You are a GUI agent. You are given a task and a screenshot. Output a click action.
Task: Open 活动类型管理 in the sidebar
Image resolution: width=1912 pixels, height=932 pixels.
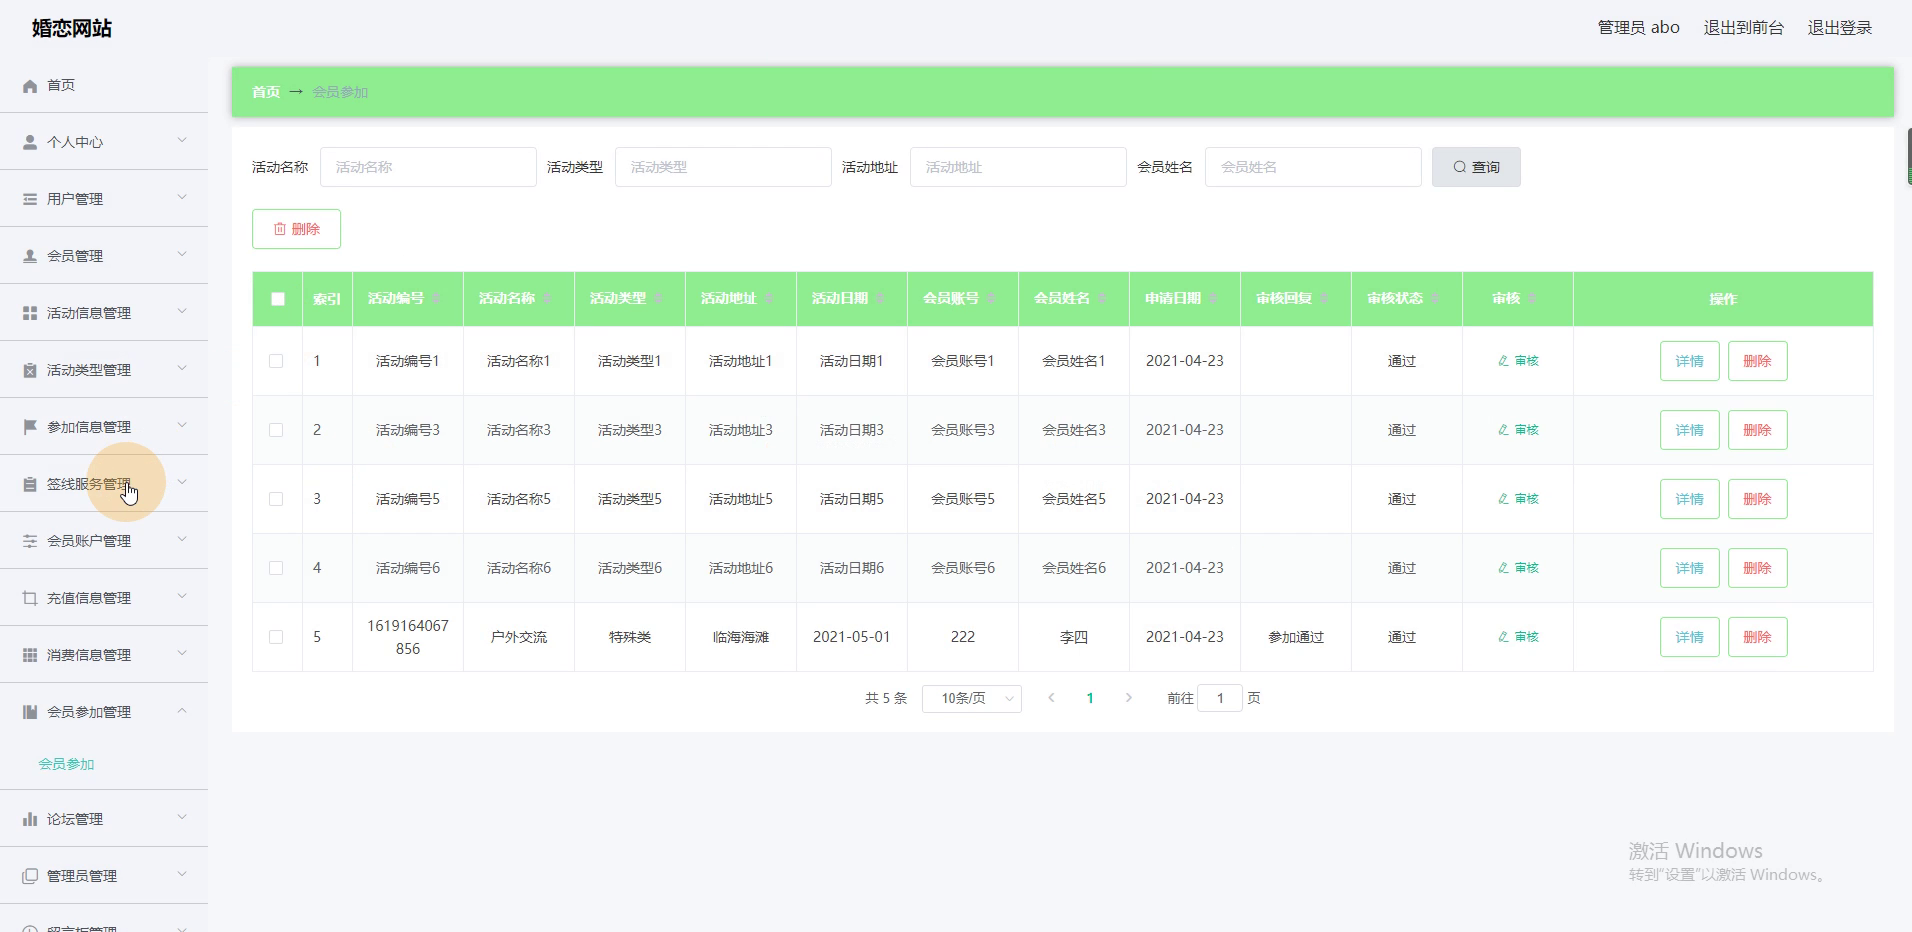(x=104, y=370)
